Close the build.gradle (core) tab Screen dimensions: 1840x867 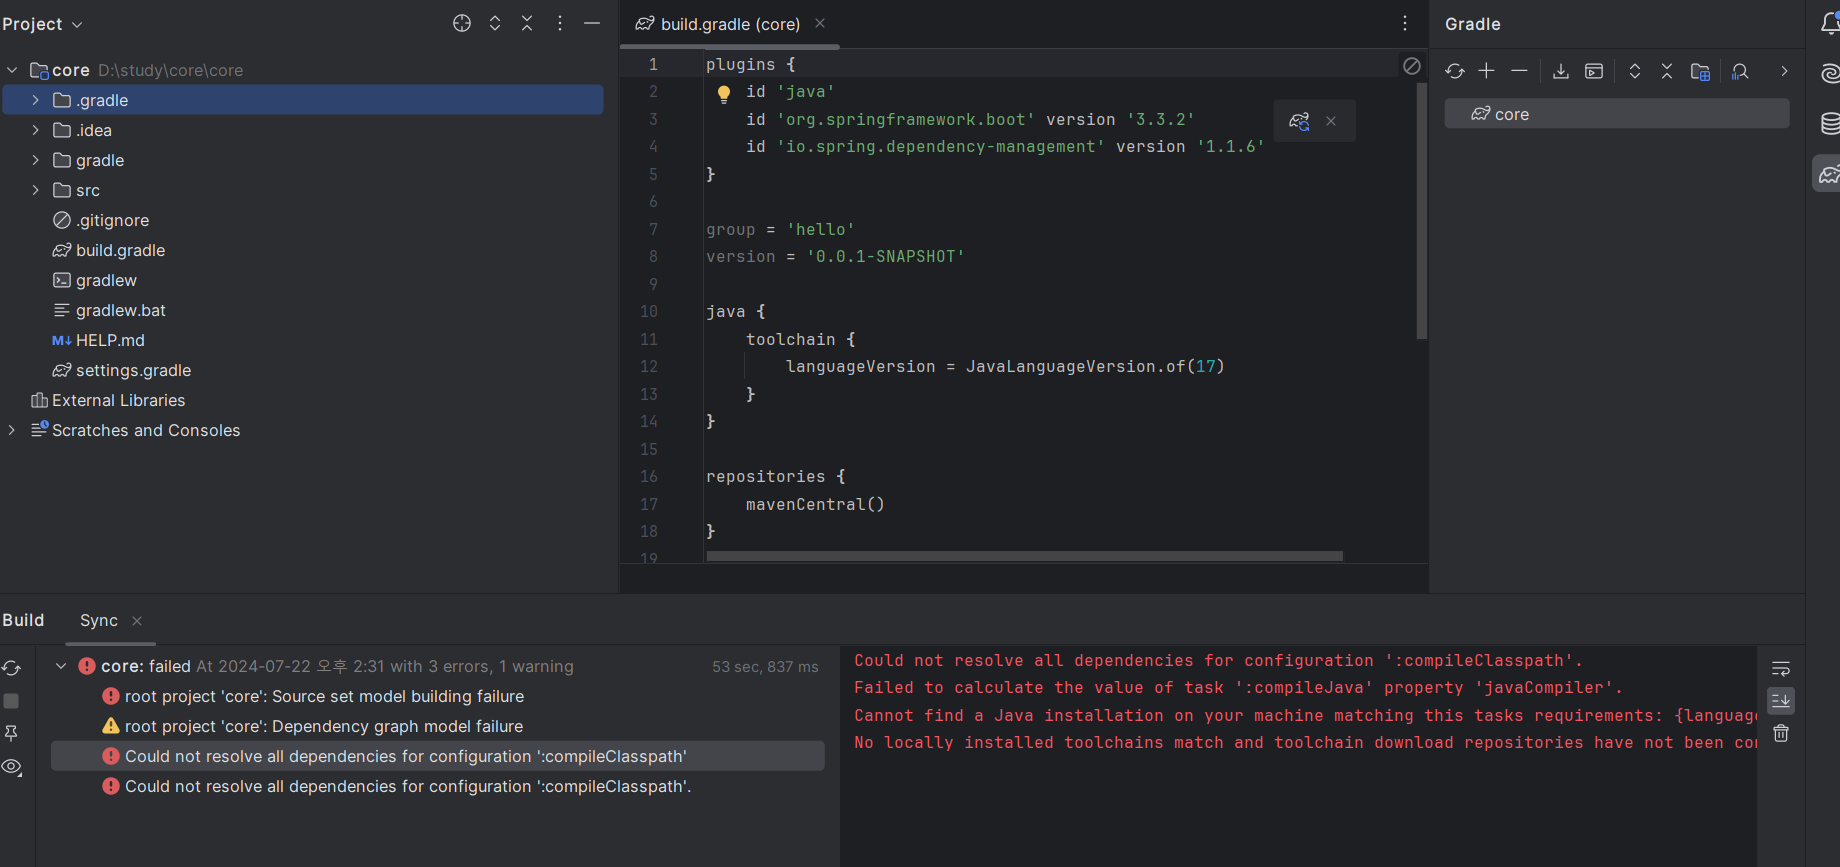pyautogui.click(x=820, y=23)
